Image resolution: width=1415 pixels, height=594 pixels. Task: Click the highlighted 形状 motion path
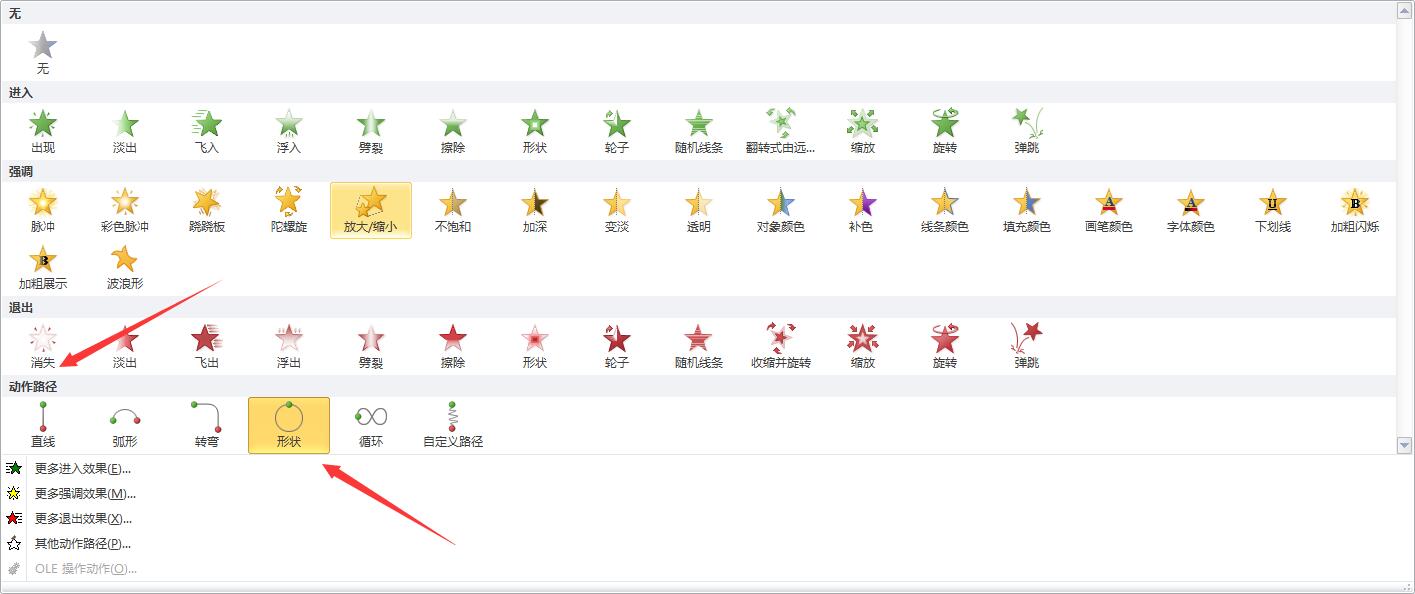(x=289, y=425)
